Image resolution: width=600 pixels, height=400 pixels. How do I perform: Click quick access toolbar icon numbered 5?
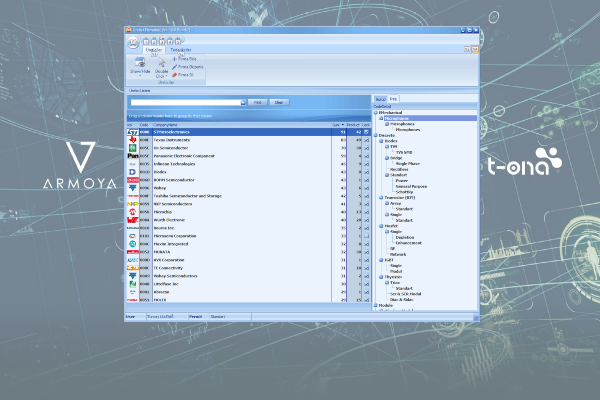[x=178, y=41]
